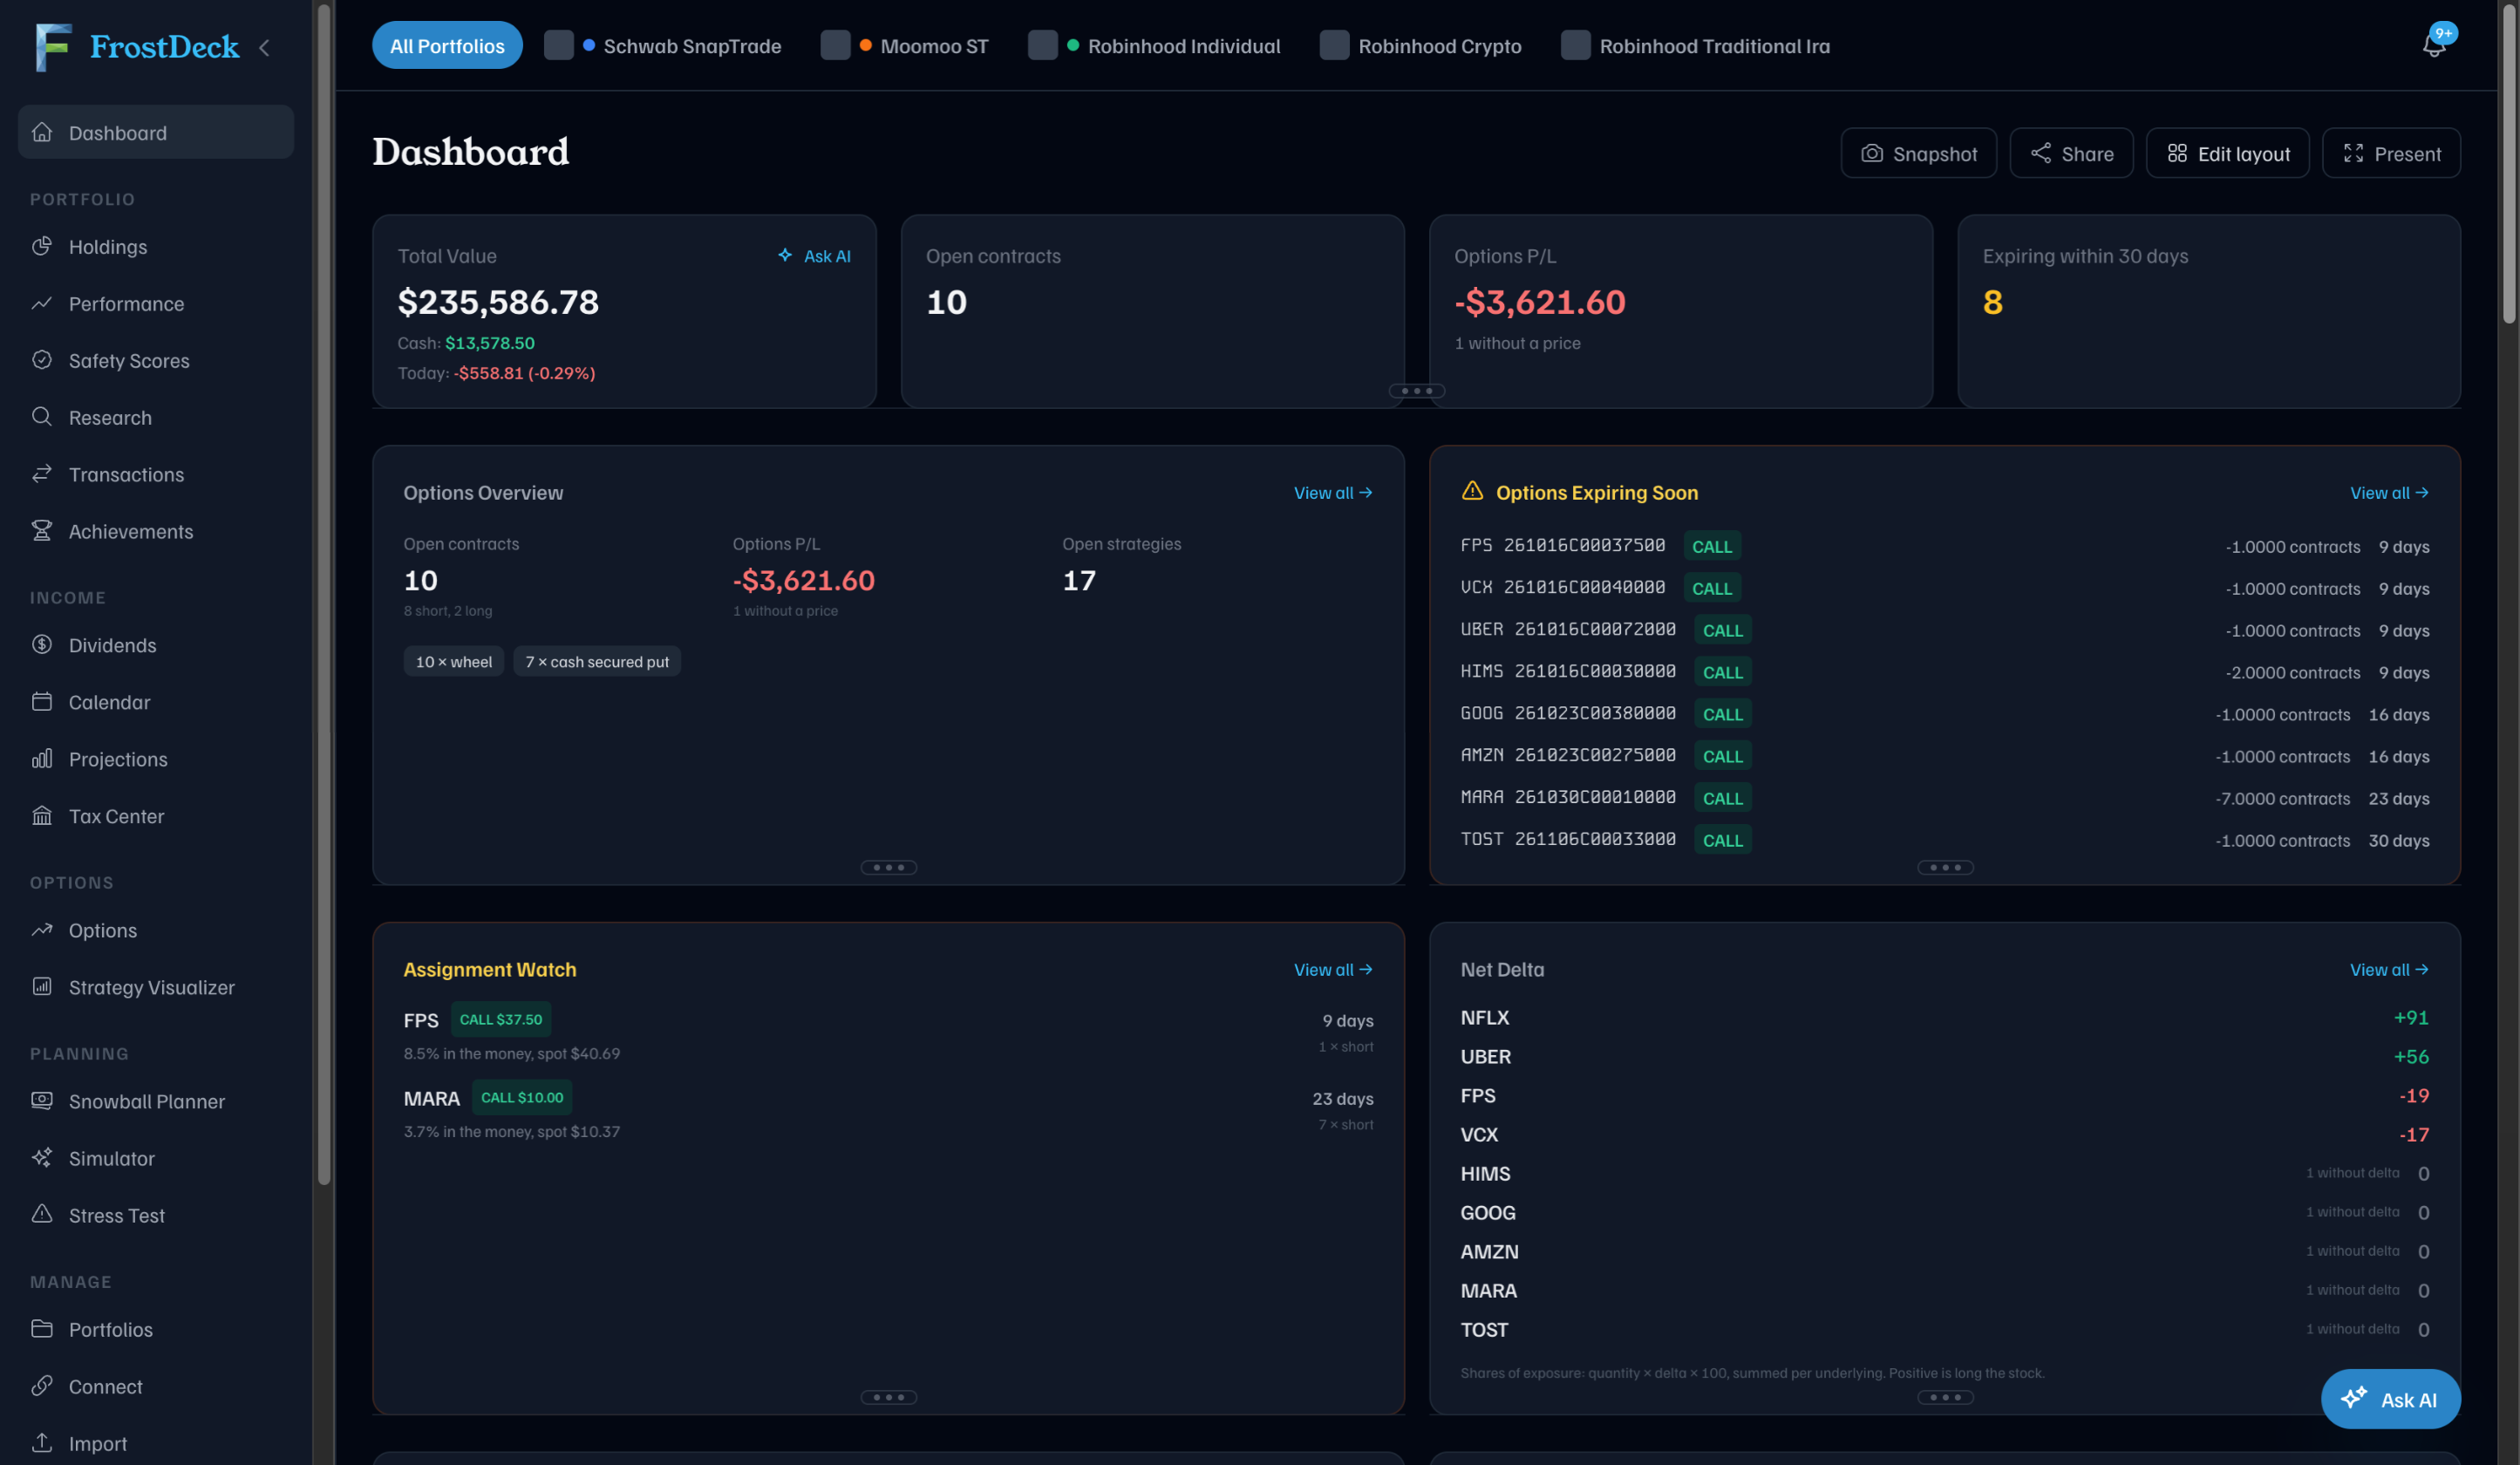Click the summary cards row resize handle

pos(1417,391)
